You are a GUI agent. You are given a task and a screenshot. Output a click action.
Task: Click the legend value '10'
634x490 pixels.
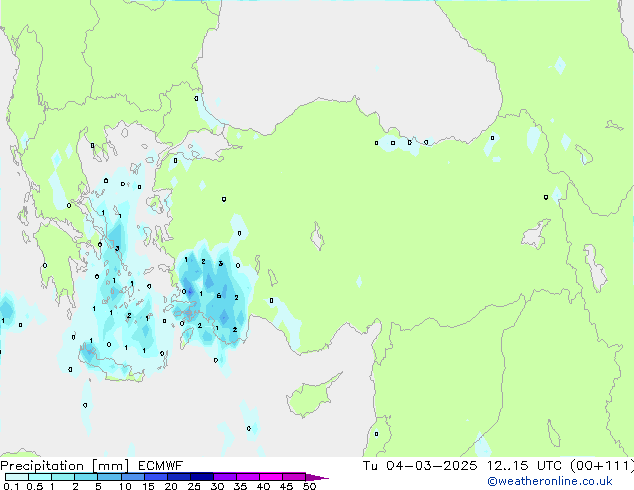tap(125, 486)
